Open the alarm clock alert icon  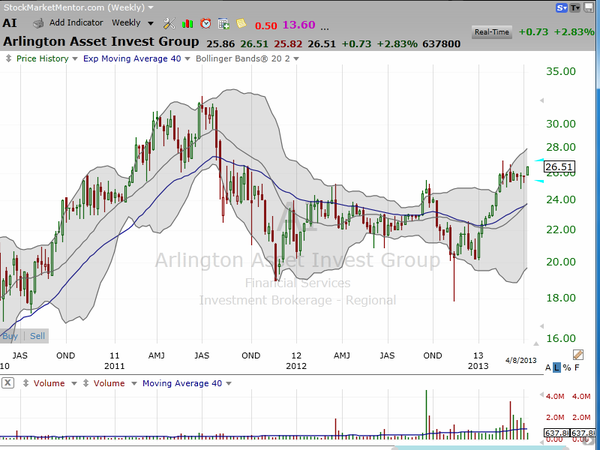[x=205, y=23]
